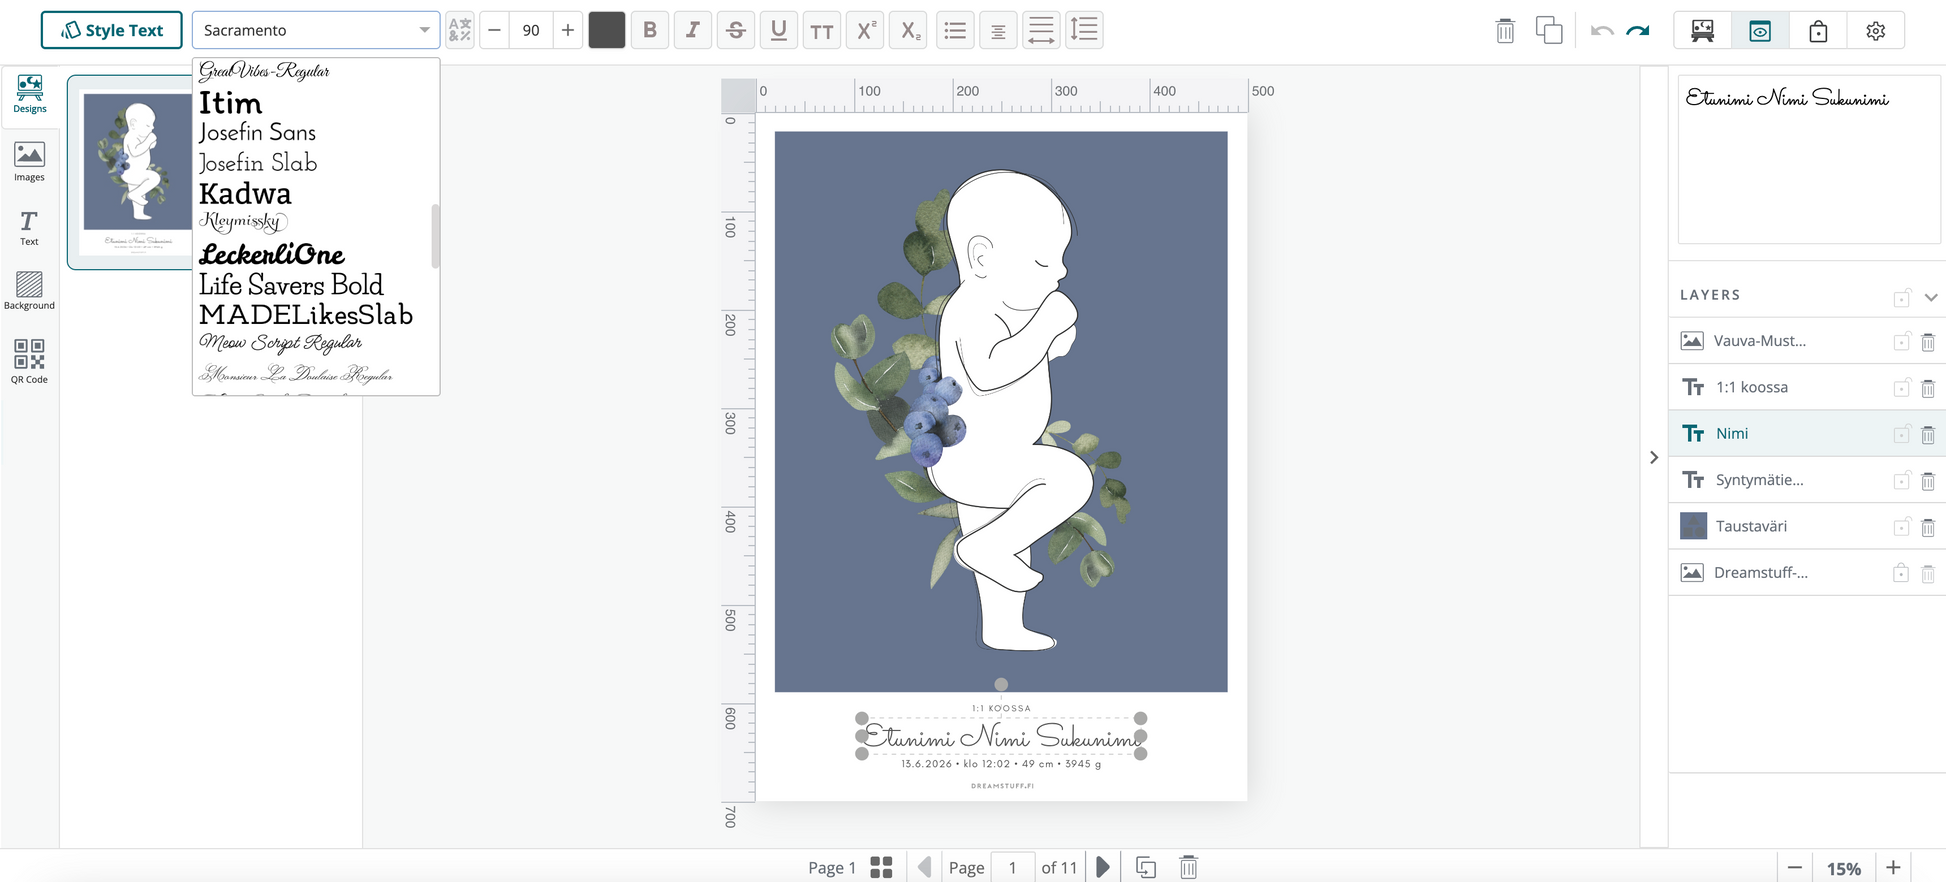
Task: Choose GreatVibes-Regular font
Action: click(264, 71)
